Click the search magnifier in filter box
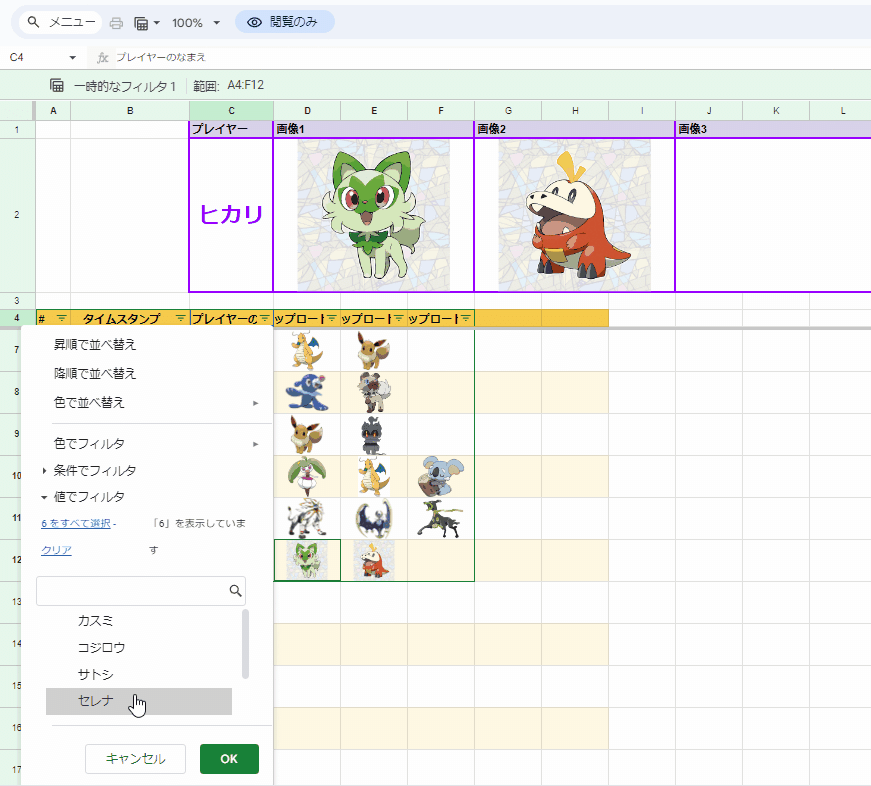The width and height of the screenshot is (871, 786). click(236, 590)
